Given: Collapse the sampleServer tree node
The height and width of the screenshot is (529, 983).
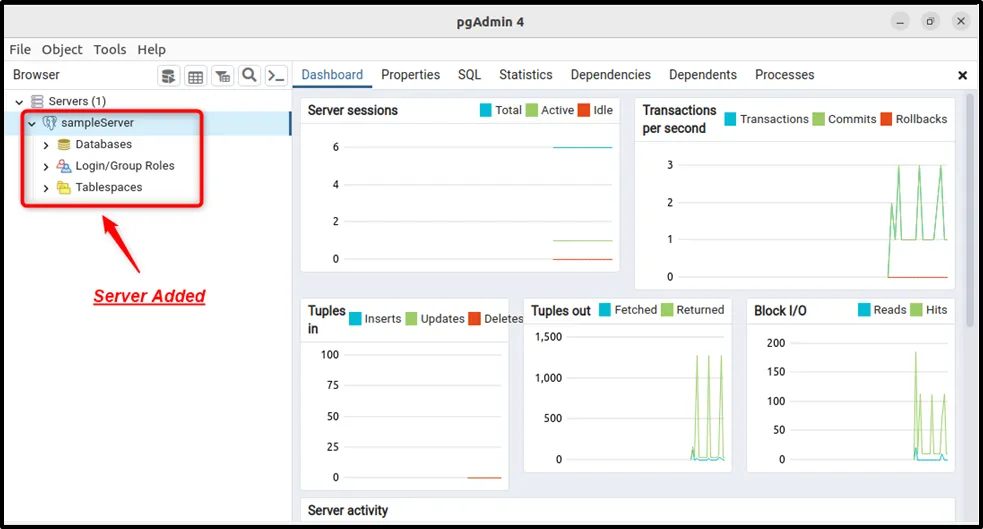Looking at the screenshot, I should point(32,123).
